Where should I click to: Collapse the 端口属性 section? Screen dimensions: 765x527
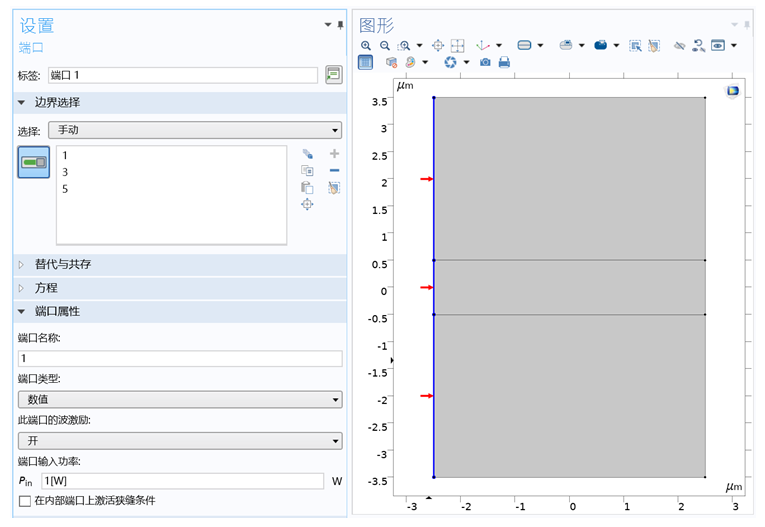click(21, 311)
